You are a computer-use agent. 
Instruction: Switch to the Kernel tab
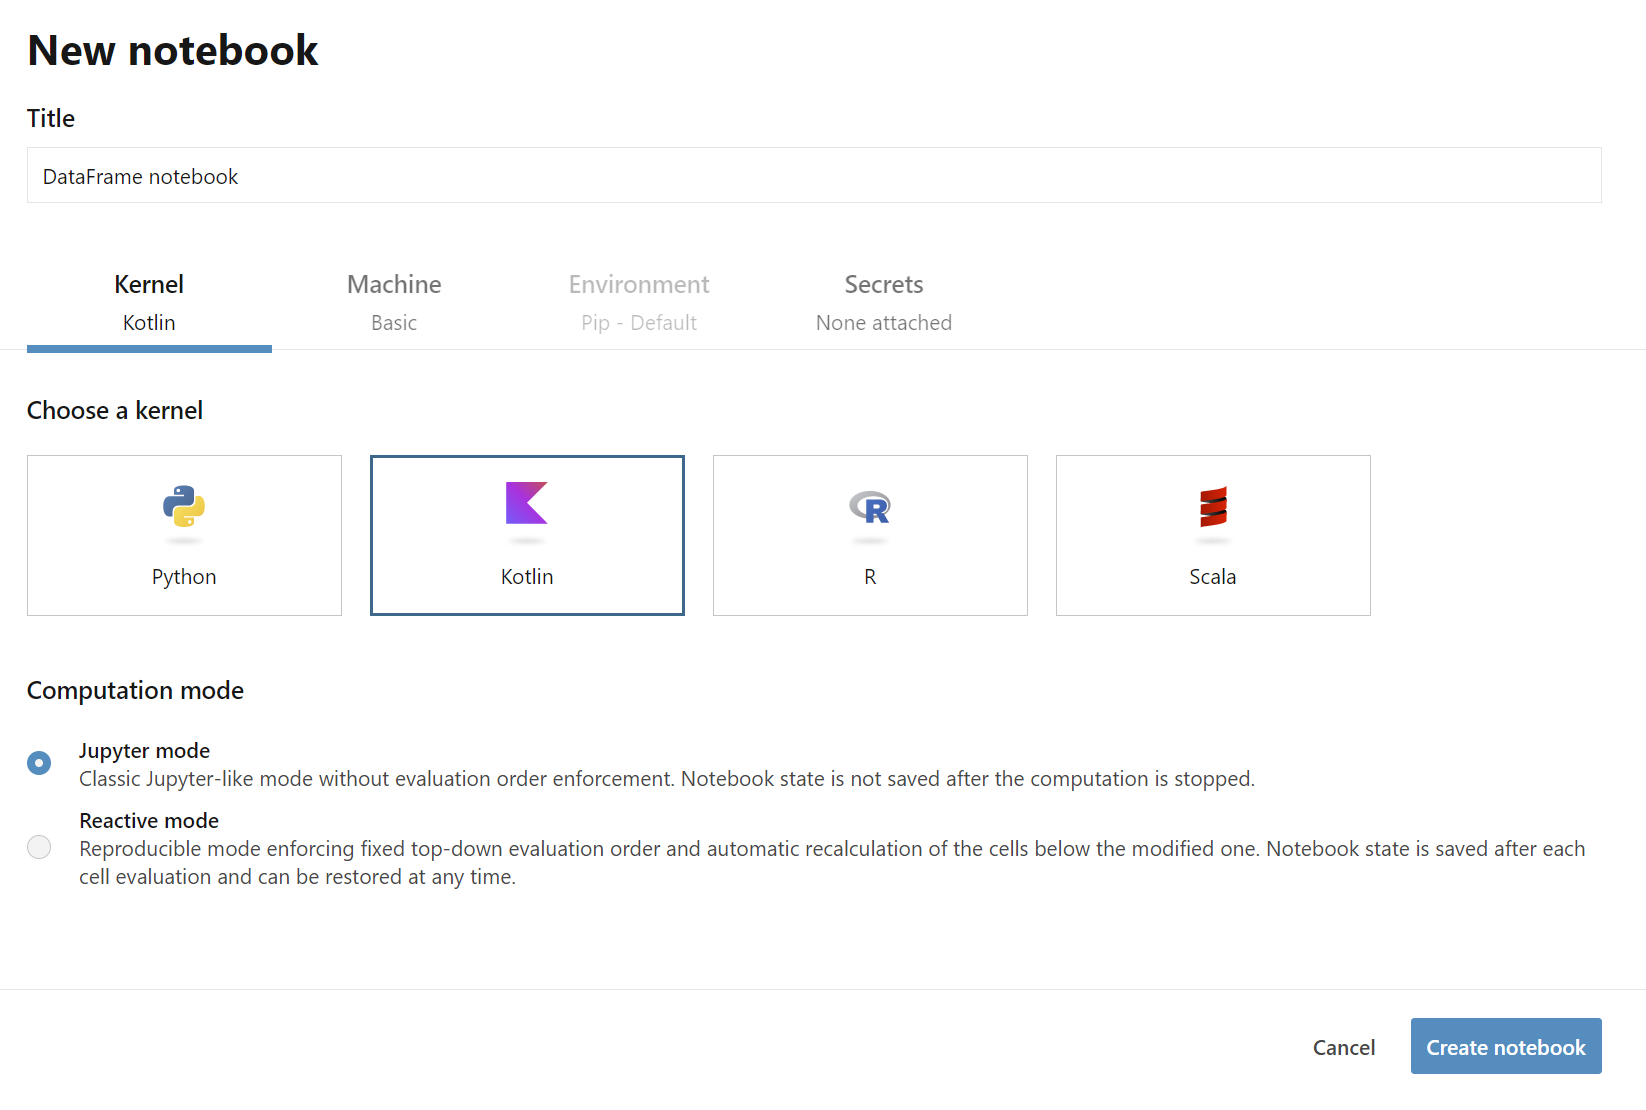tap(149, 303)
